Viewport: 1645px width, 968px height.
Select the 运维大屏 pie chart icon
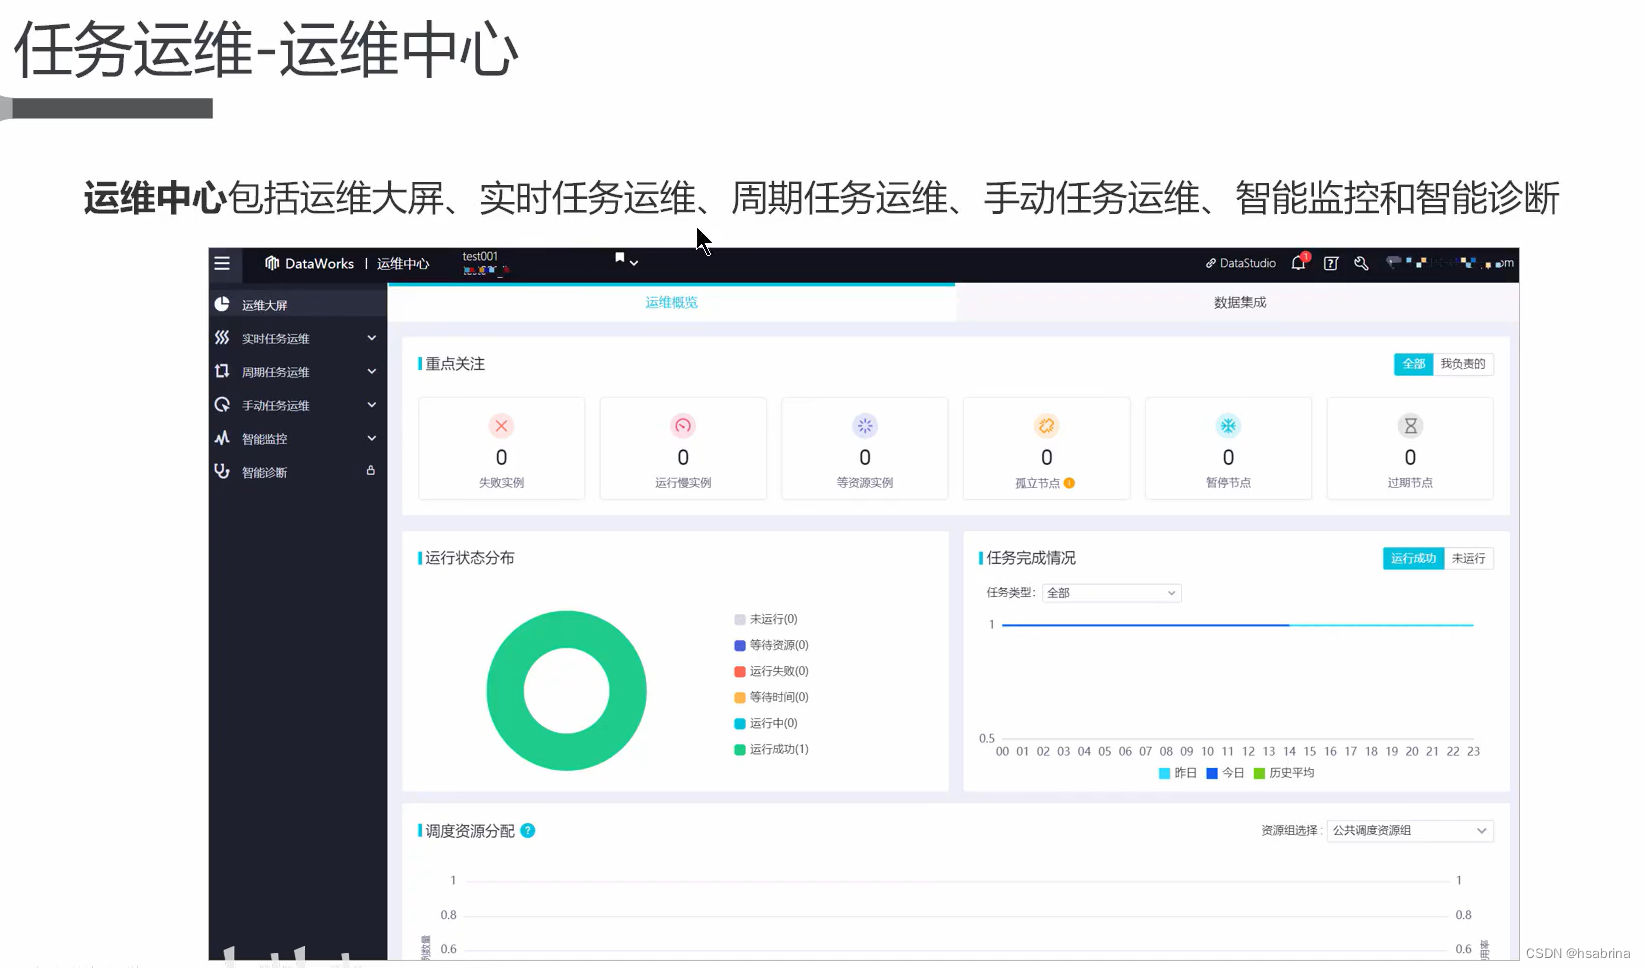[x=222, y=302]
